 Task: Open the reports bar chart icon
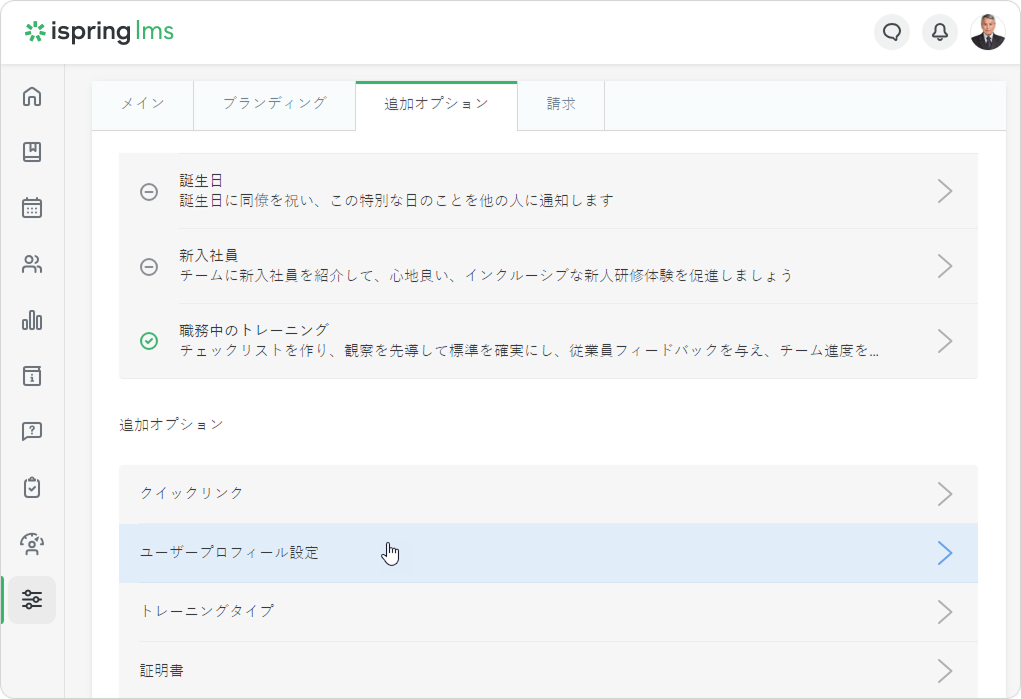[32, 320]
